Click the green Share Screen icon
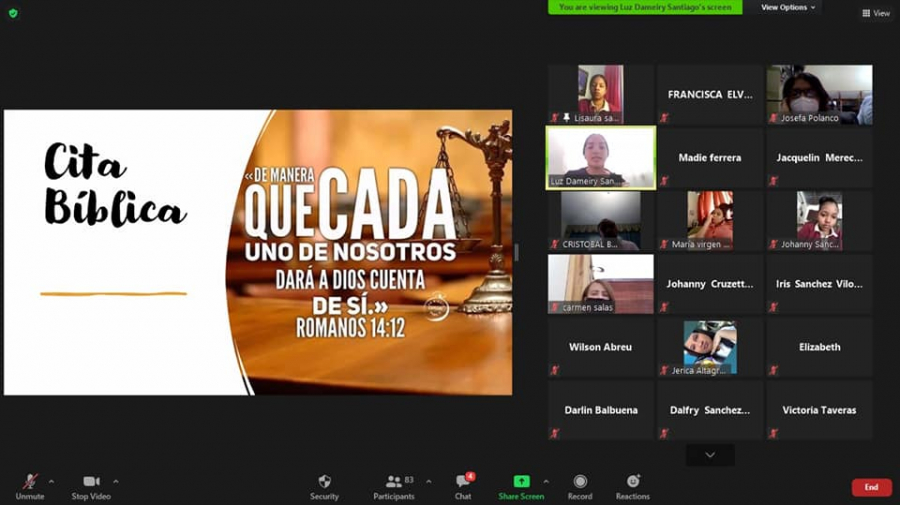The height and width of the screenshot is (505, 900). pos(521,482)
